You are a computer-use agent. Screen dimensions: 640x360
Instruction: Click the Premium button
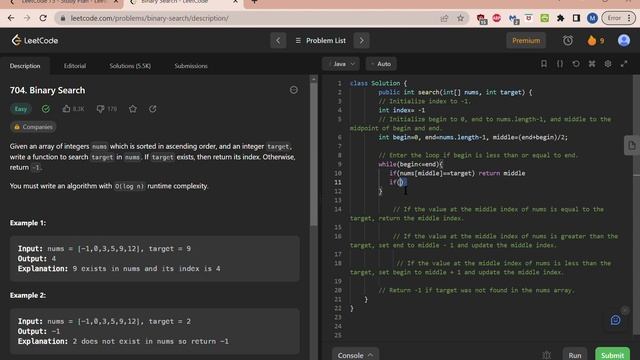click(526, 40)
